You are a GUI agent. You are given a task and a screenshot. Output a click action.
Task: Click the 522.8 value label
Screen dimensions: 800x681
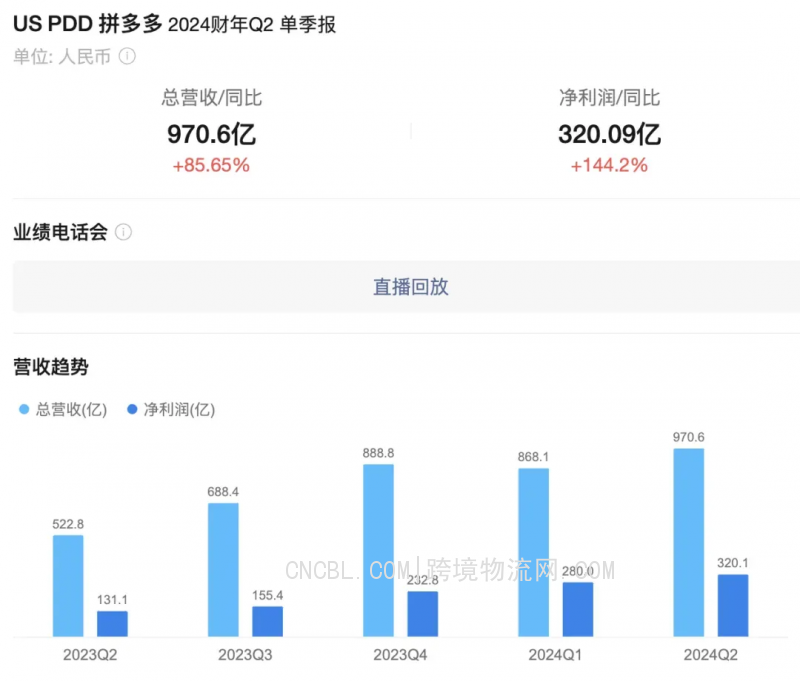tap(68, 524)
